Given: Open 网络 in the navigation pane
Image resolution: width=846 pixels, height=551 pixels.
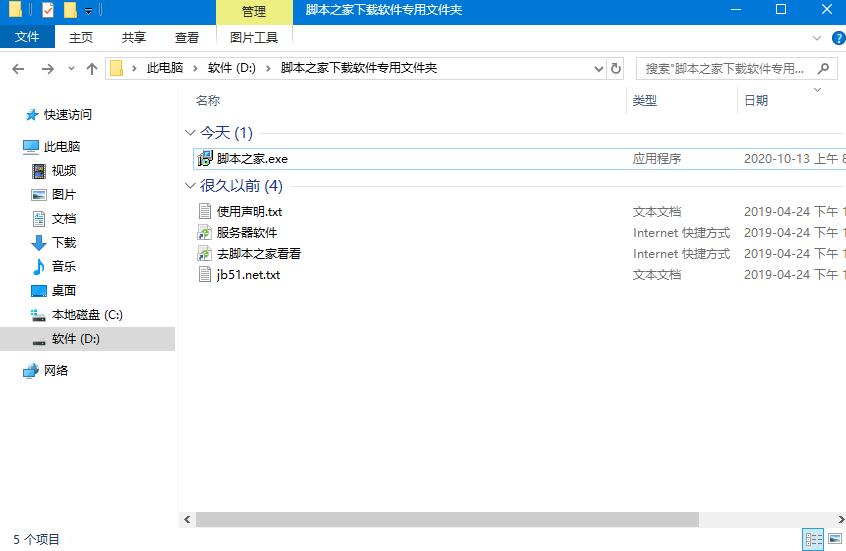Looking at the screenshot, I should (x=56, y=370).
